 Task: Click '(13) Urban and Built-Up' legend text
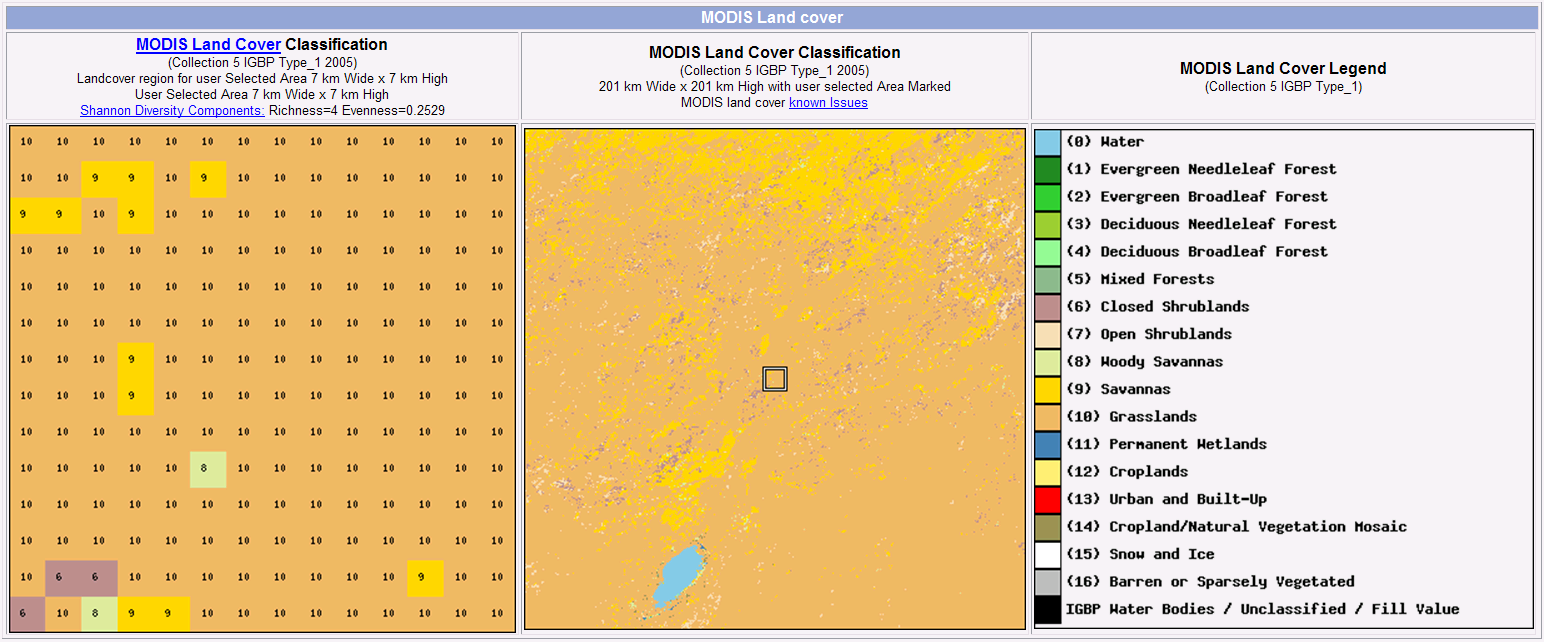coord(1166,499)
